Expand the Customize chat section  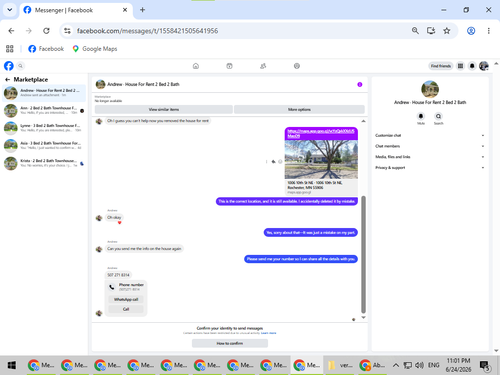point(429,135)
